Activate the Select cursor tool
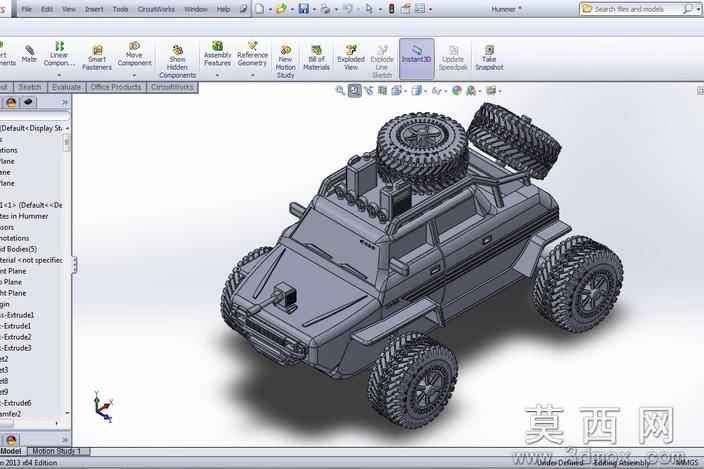 click(x=369, y=9)
